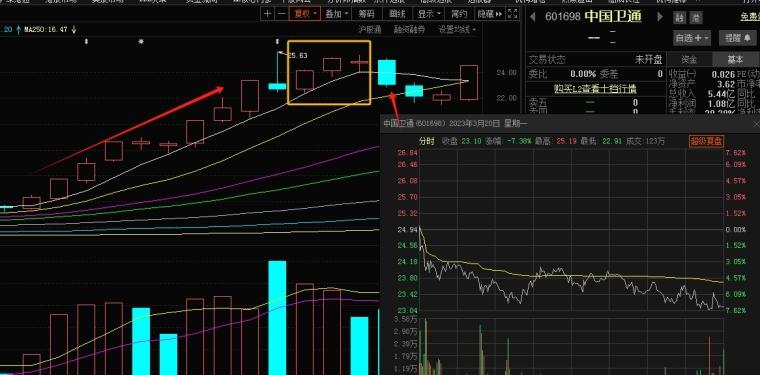Click the 超级复盘 button

(706, 141)
